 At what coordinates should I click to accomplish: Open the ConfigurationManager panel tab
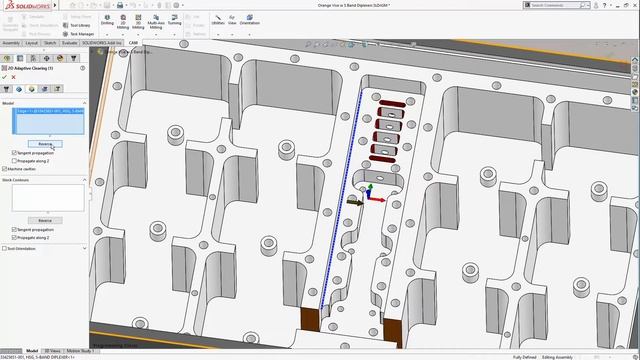[x=33, y=58]
